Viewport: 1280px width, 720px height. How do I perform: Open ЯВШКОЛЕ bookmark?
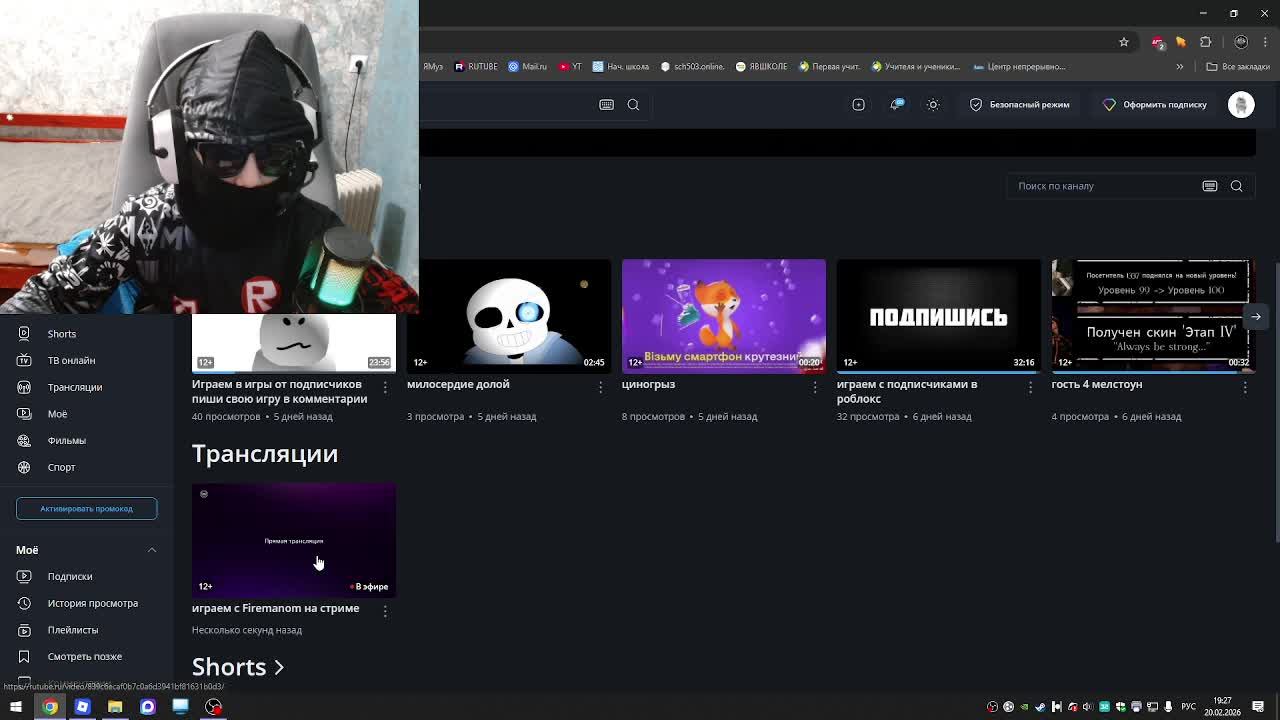click(x=761, y=67)
